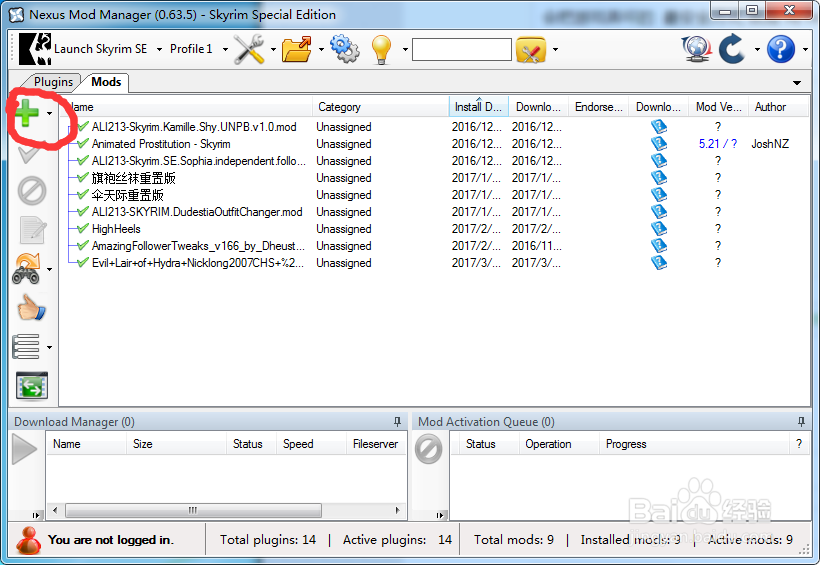Click download ID icon for HighHeels row
Screen dimensions: 820x565
(x=658, y=229)
